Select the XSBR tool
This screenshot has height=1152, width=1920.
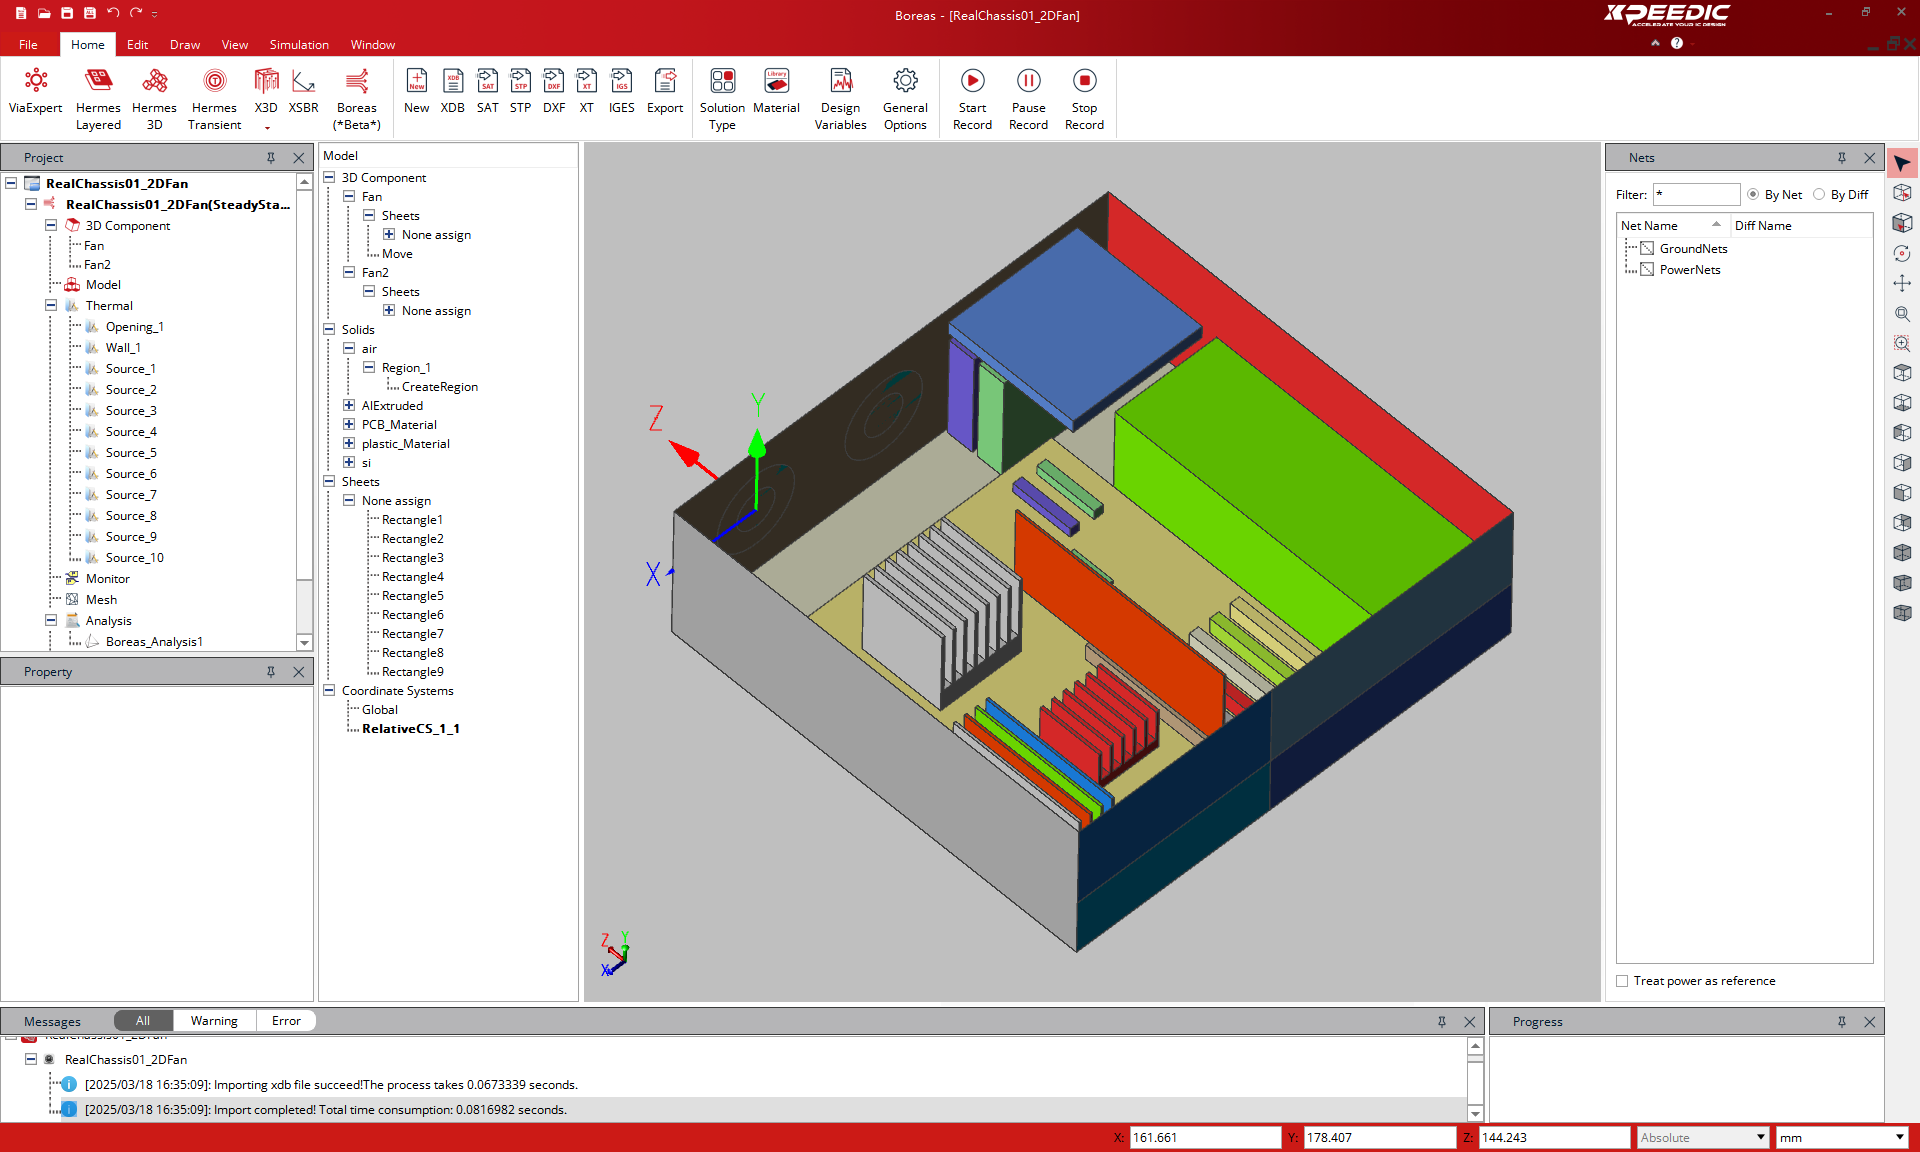pyautogui.click(x=303, y=92)
